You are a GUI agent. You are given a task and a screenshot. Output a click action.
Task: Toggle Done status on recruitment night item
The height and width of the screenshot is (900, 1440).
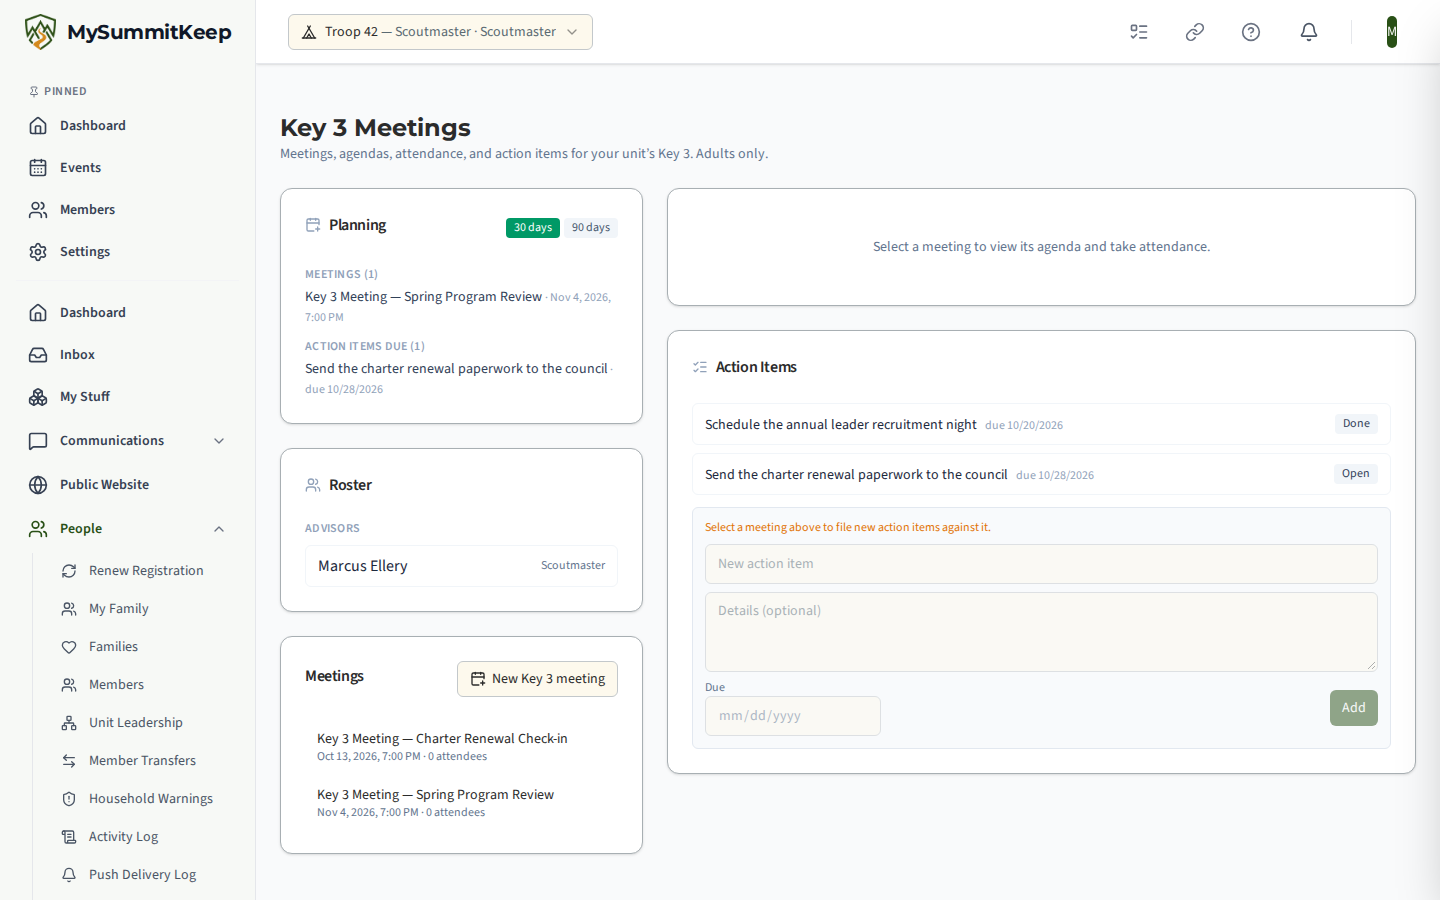tap(1356, 424)
